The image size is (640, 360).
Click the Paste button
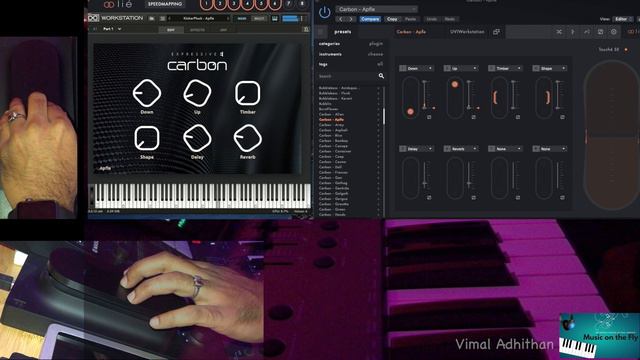point(411,19)
